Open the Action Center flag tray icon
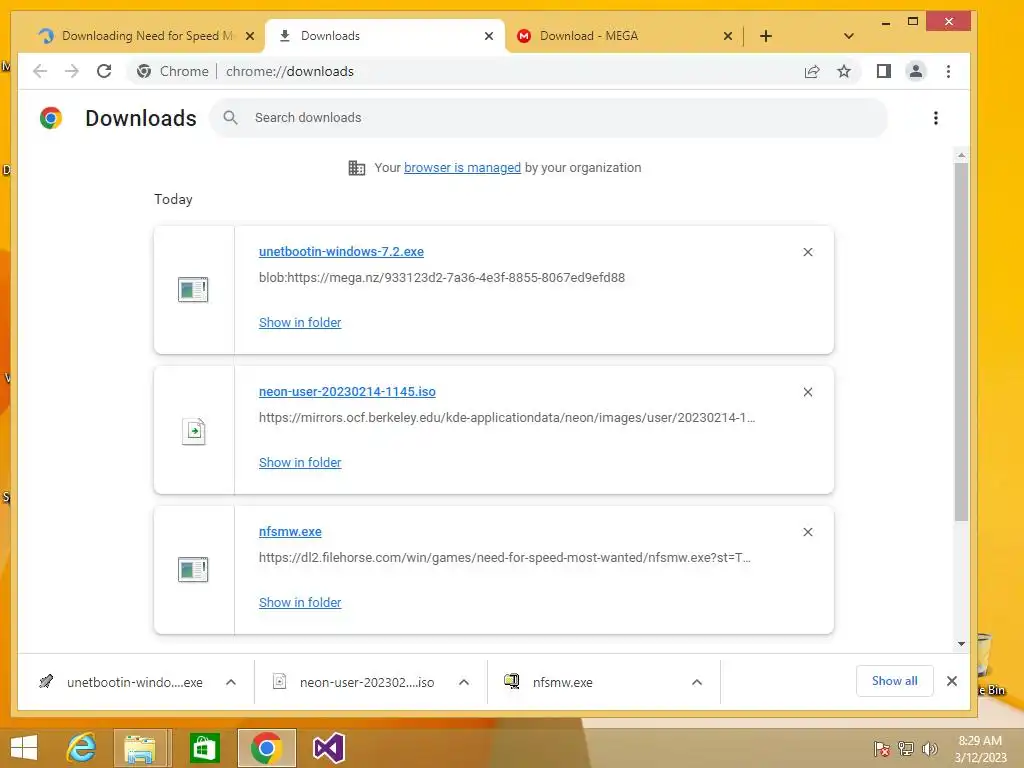 [882, 748]
